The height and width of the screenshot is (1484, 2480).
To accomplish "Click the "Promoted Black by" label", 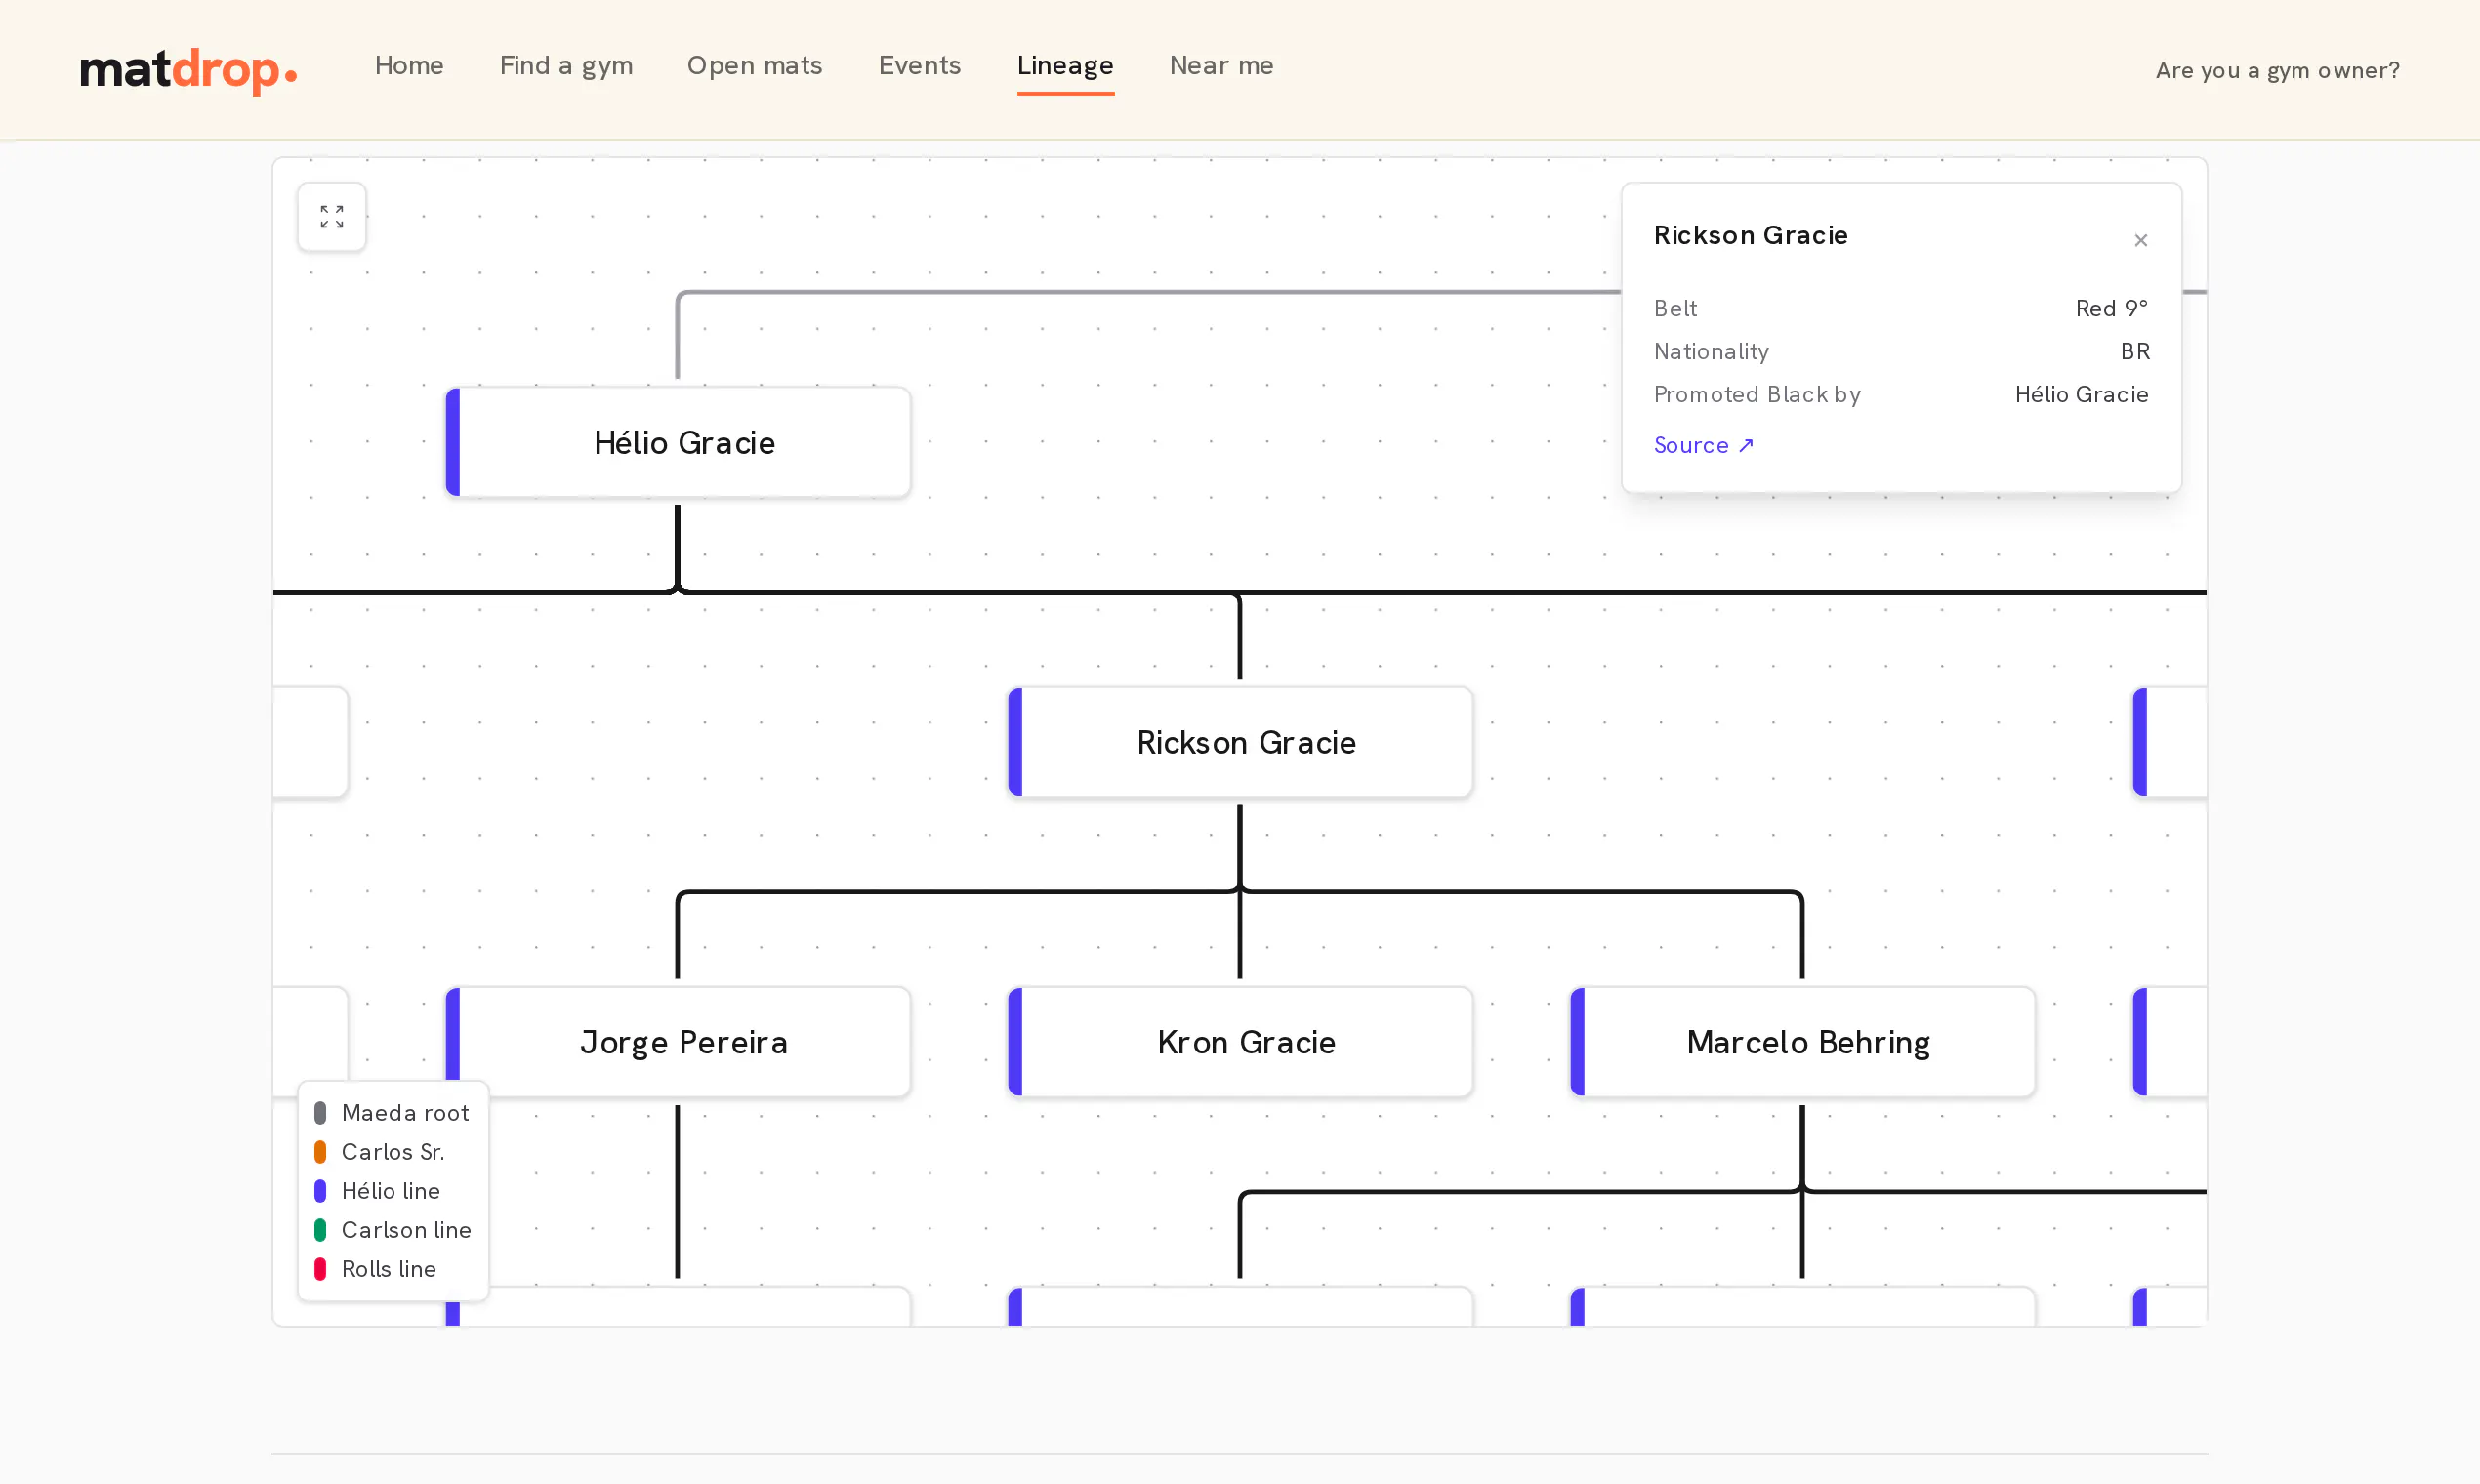I will pyautogui.click(x=1758, y=395).
